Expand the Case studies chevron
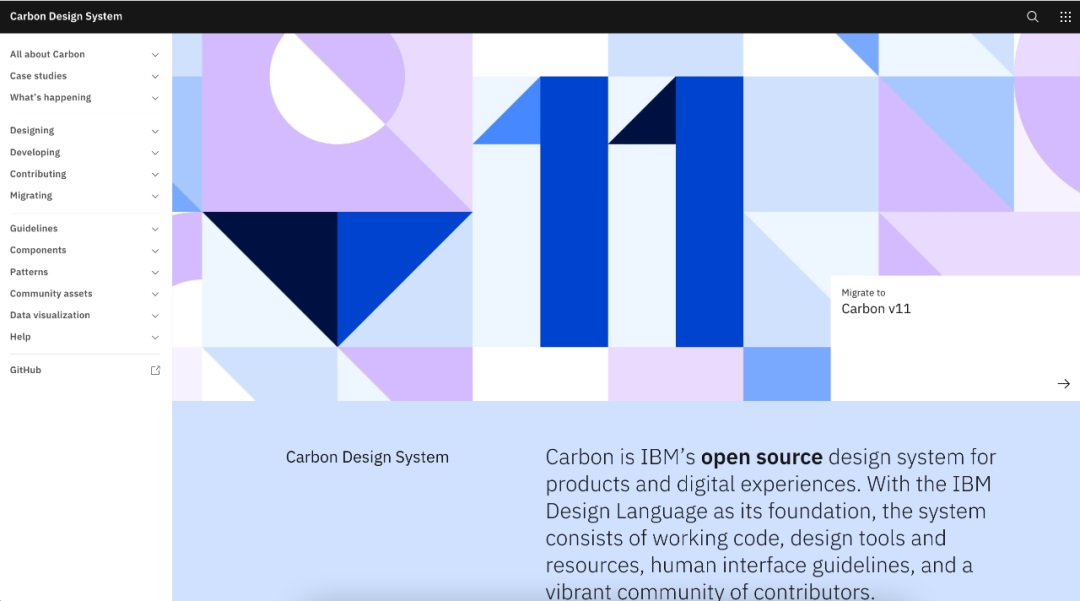 (155, 76)
